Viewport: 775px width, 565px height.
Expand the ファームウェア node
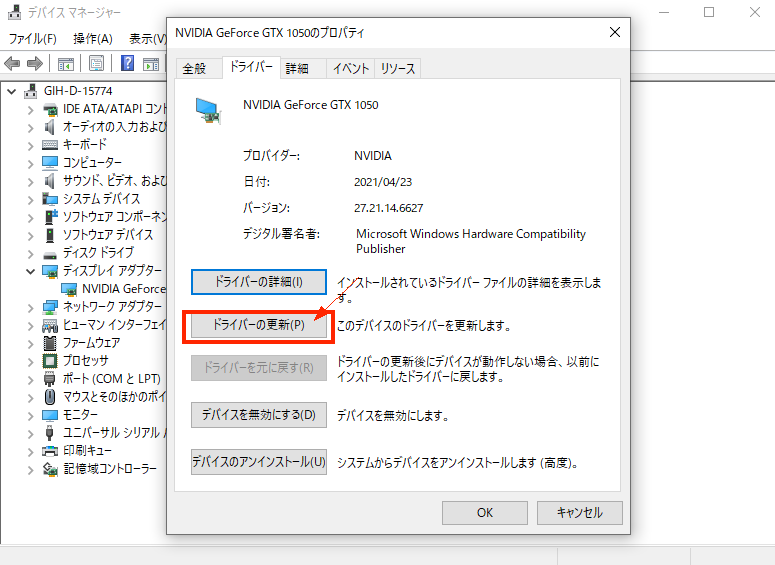(31, 344)
